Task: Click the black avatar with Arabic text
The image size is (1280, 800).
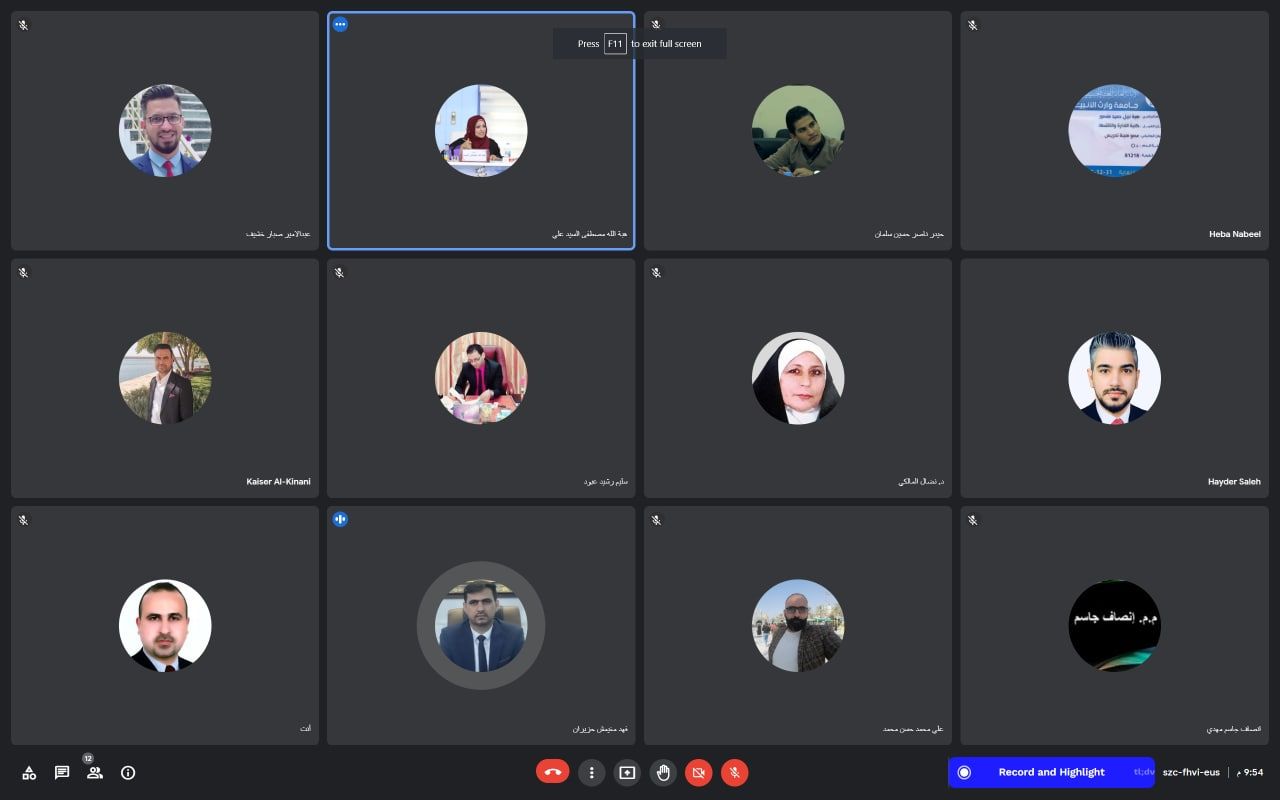Action: click(x=1114, y=625)
